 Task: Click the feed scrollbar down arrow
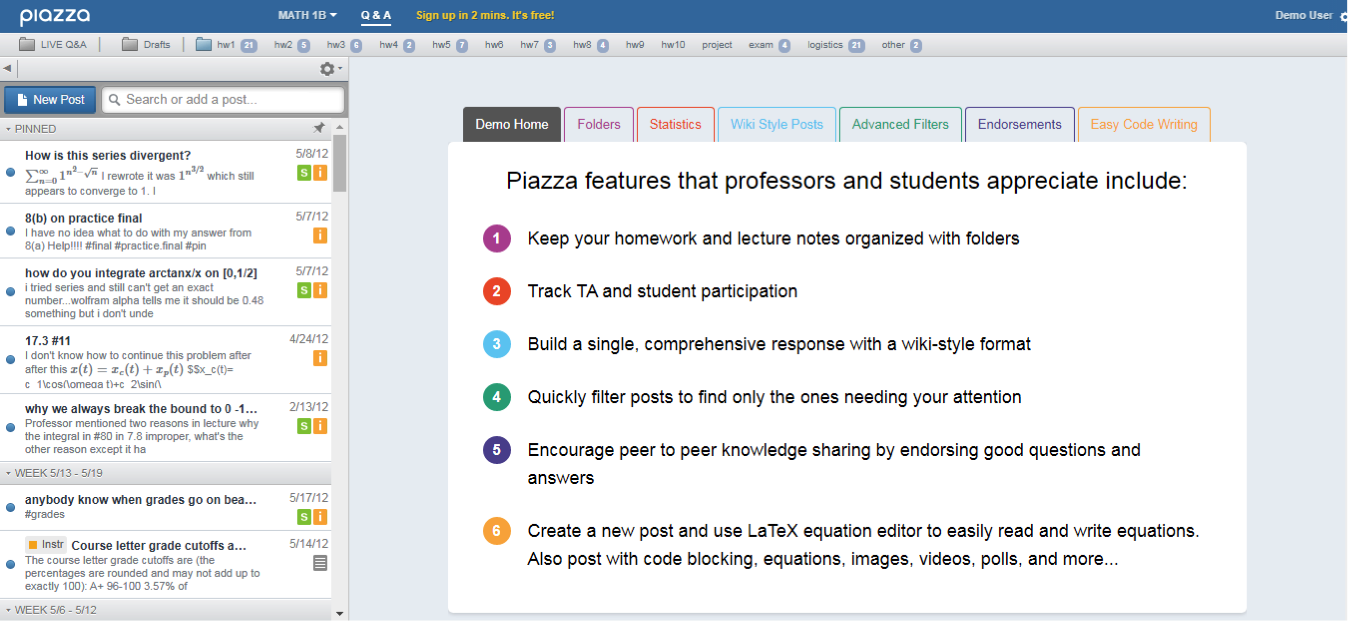(x=339, y=613)
